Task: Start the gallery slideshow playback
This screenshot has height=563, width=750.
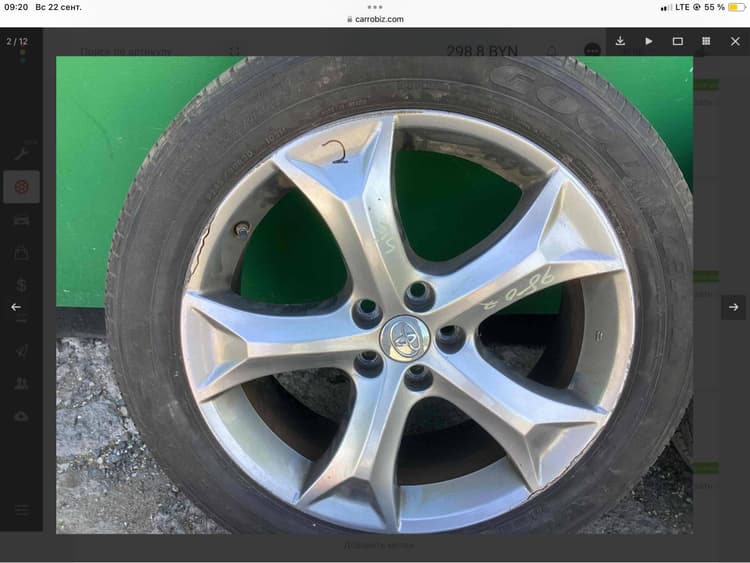Action: [x=649, y=41]
